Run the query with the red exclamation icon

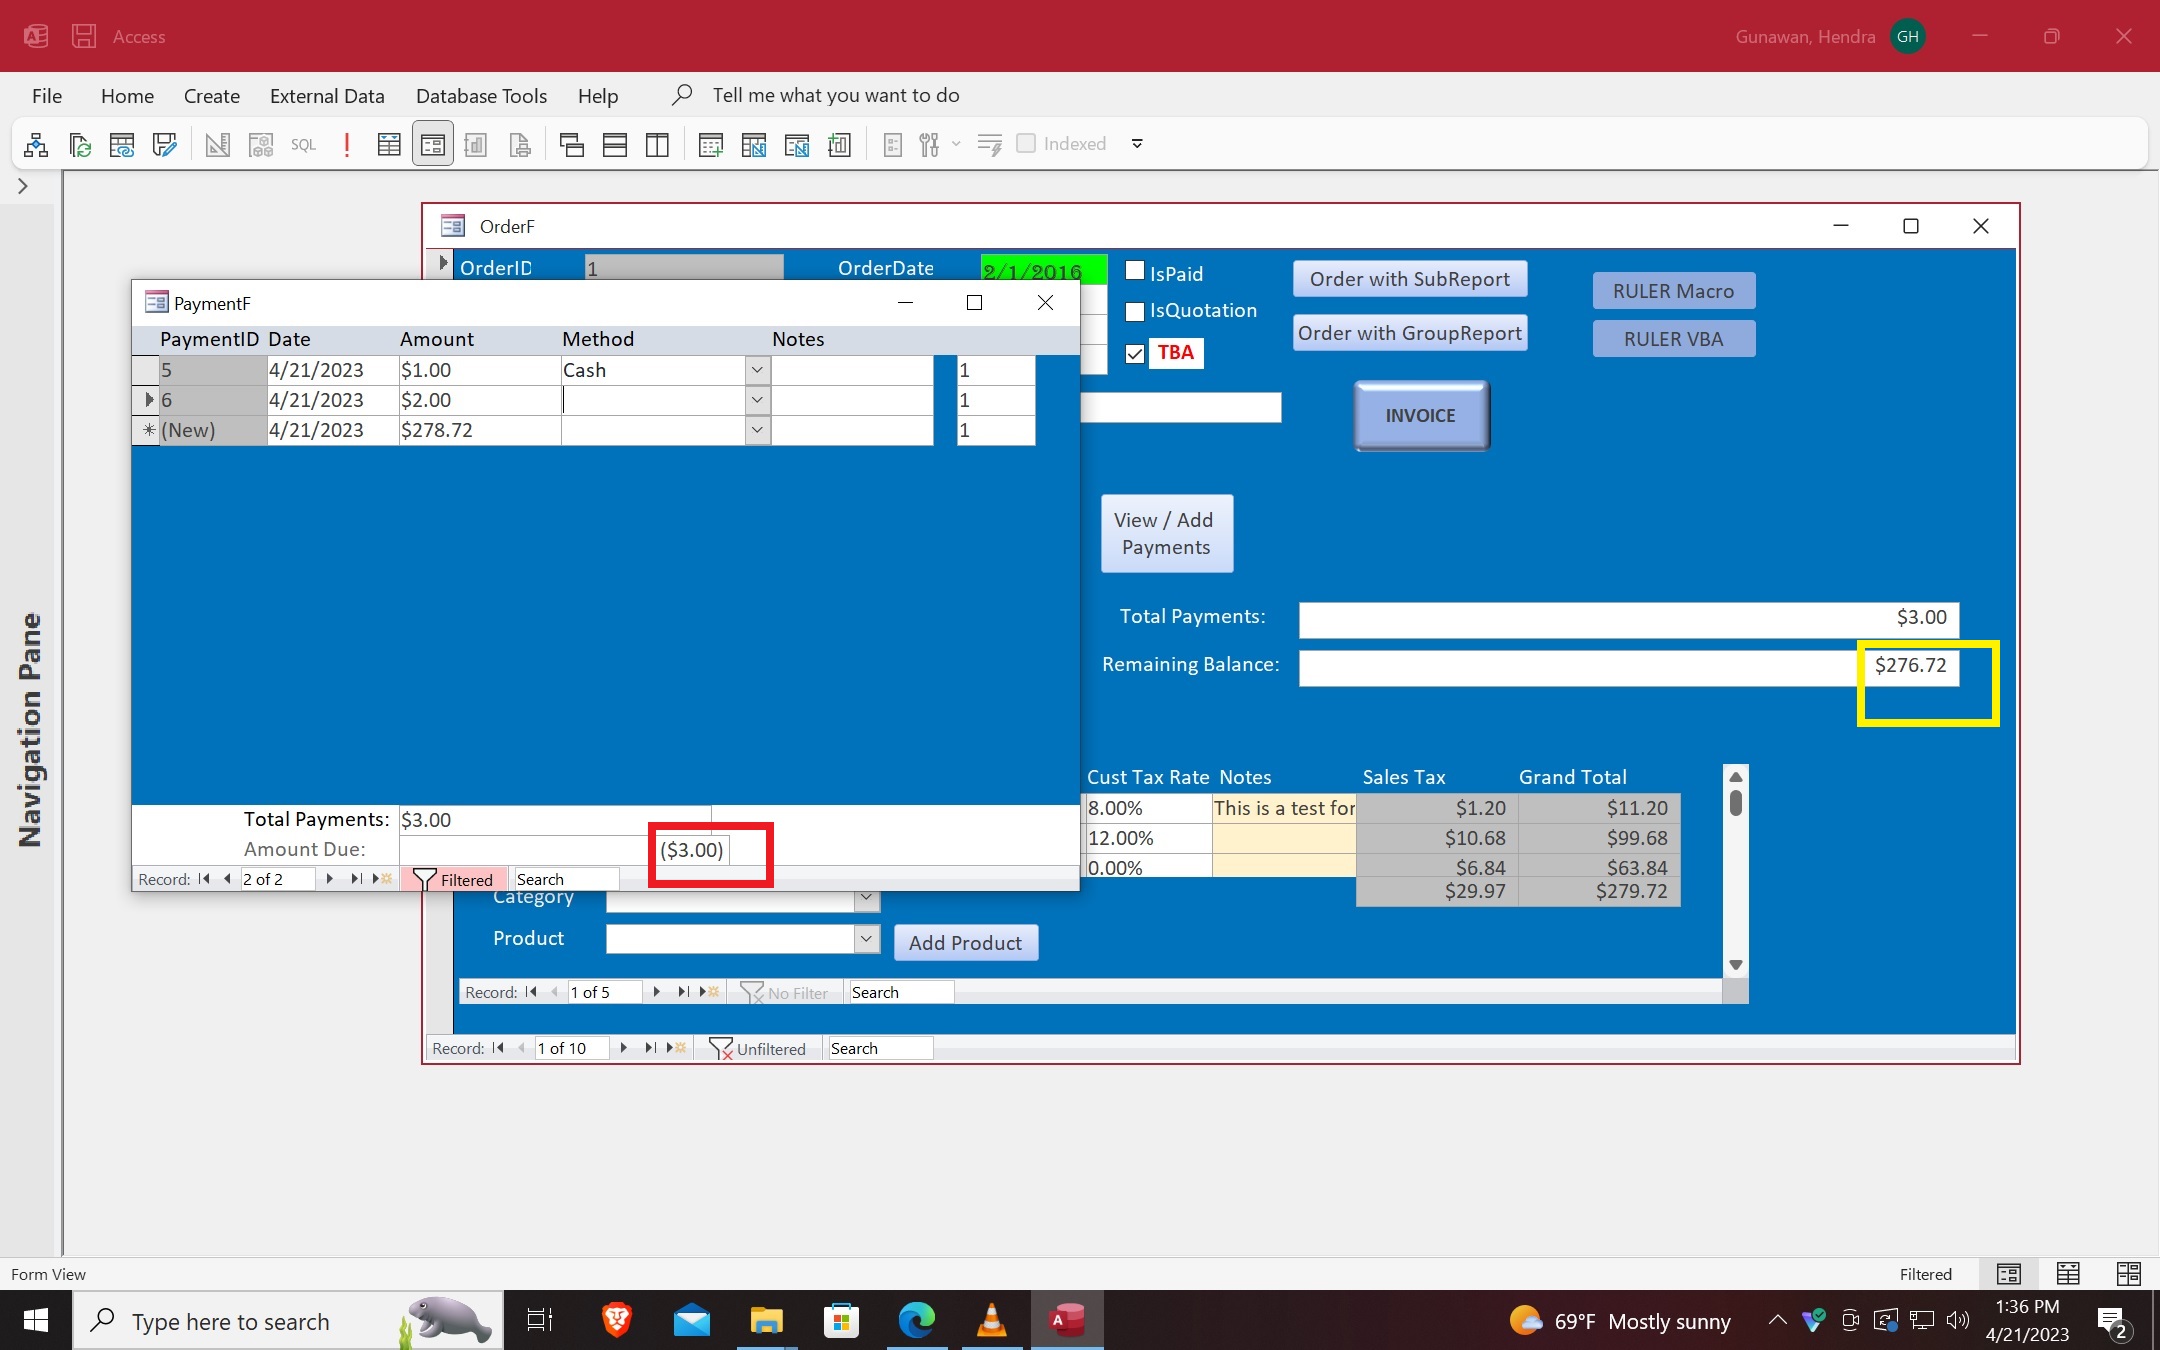pos(346,144)
